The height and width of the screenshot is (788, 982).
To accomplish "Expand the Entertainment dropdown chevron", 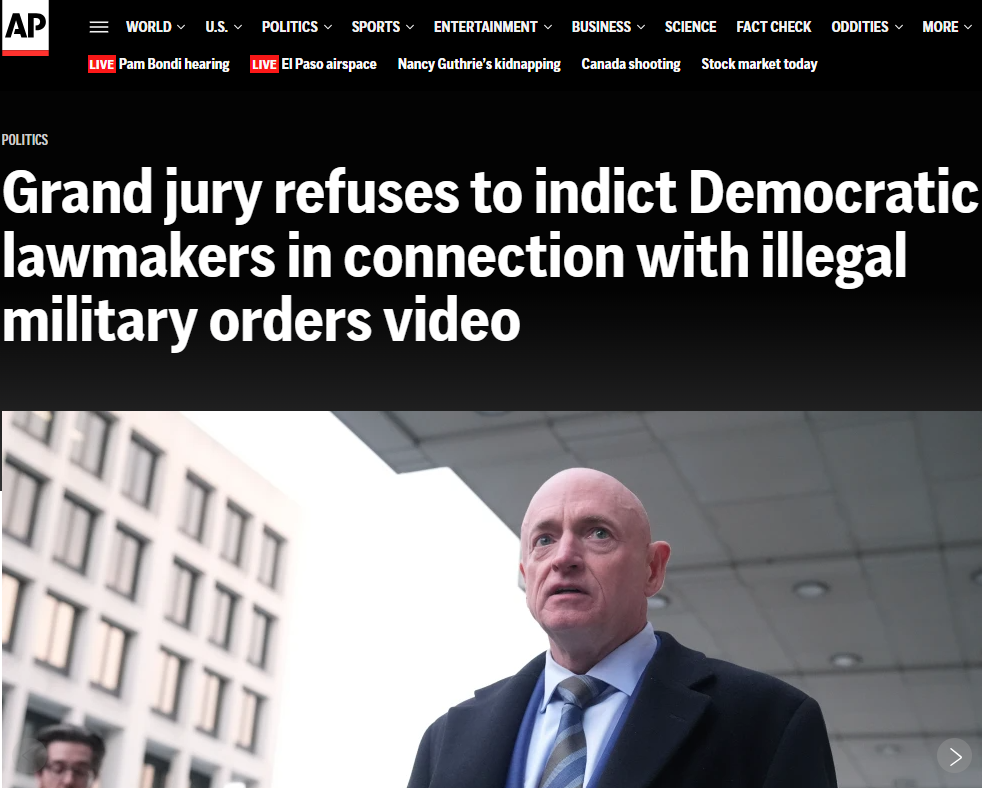I will tap(548, 27).
